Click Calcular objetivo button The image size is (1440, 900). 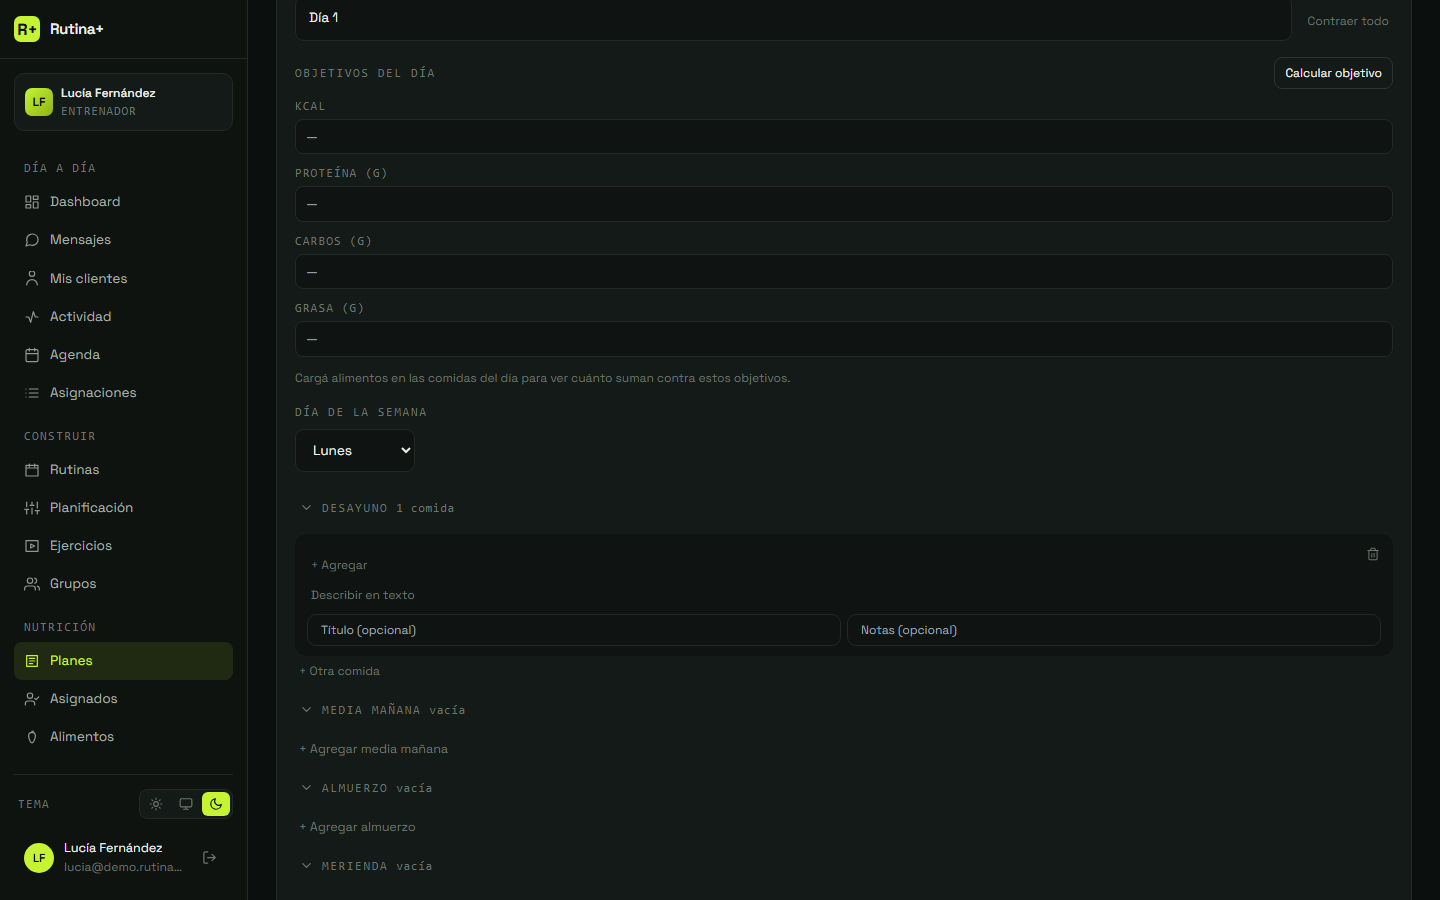pos(1333,73)
